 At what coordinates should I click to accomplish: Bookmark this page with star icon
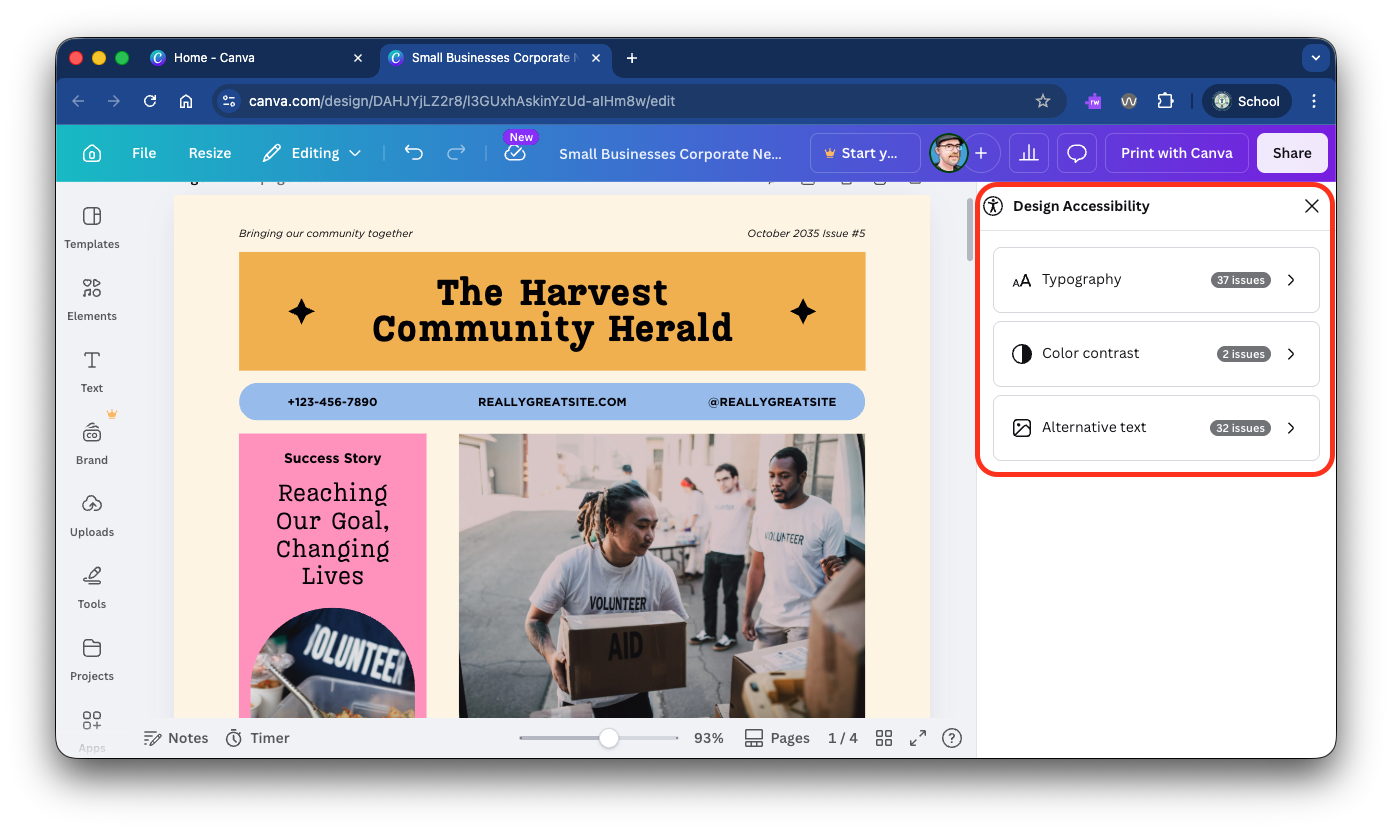click(x=1043, y=101)
